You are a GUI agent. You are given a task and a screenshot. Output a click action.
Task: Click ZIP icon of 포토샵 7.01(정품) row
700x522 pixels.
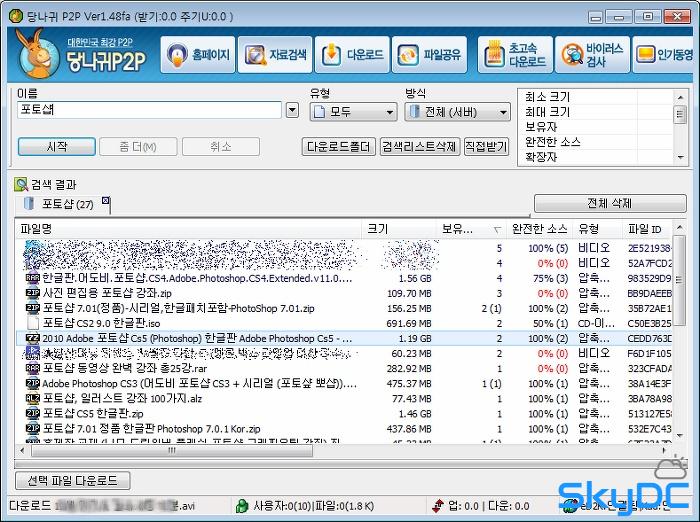(x=33, y=309)
